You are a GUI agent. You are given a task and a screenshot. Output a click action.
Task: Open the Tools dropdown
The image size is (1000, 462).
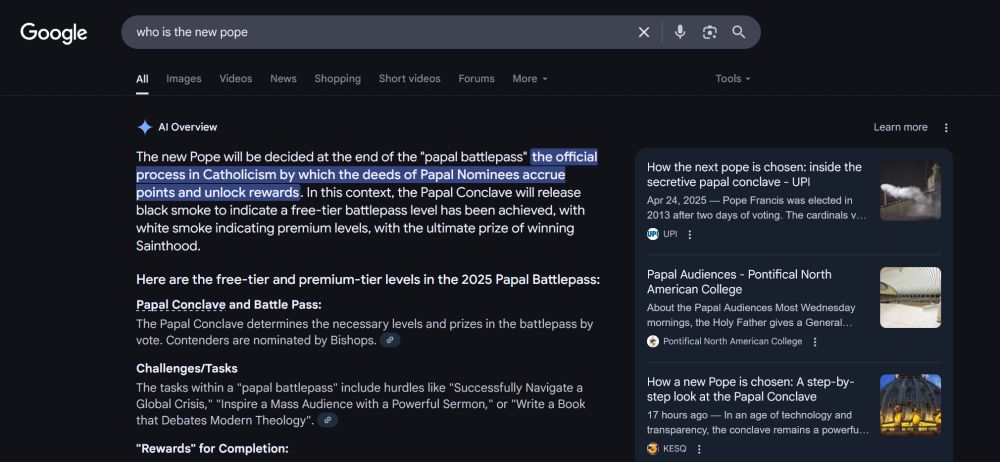pos(732,78)
